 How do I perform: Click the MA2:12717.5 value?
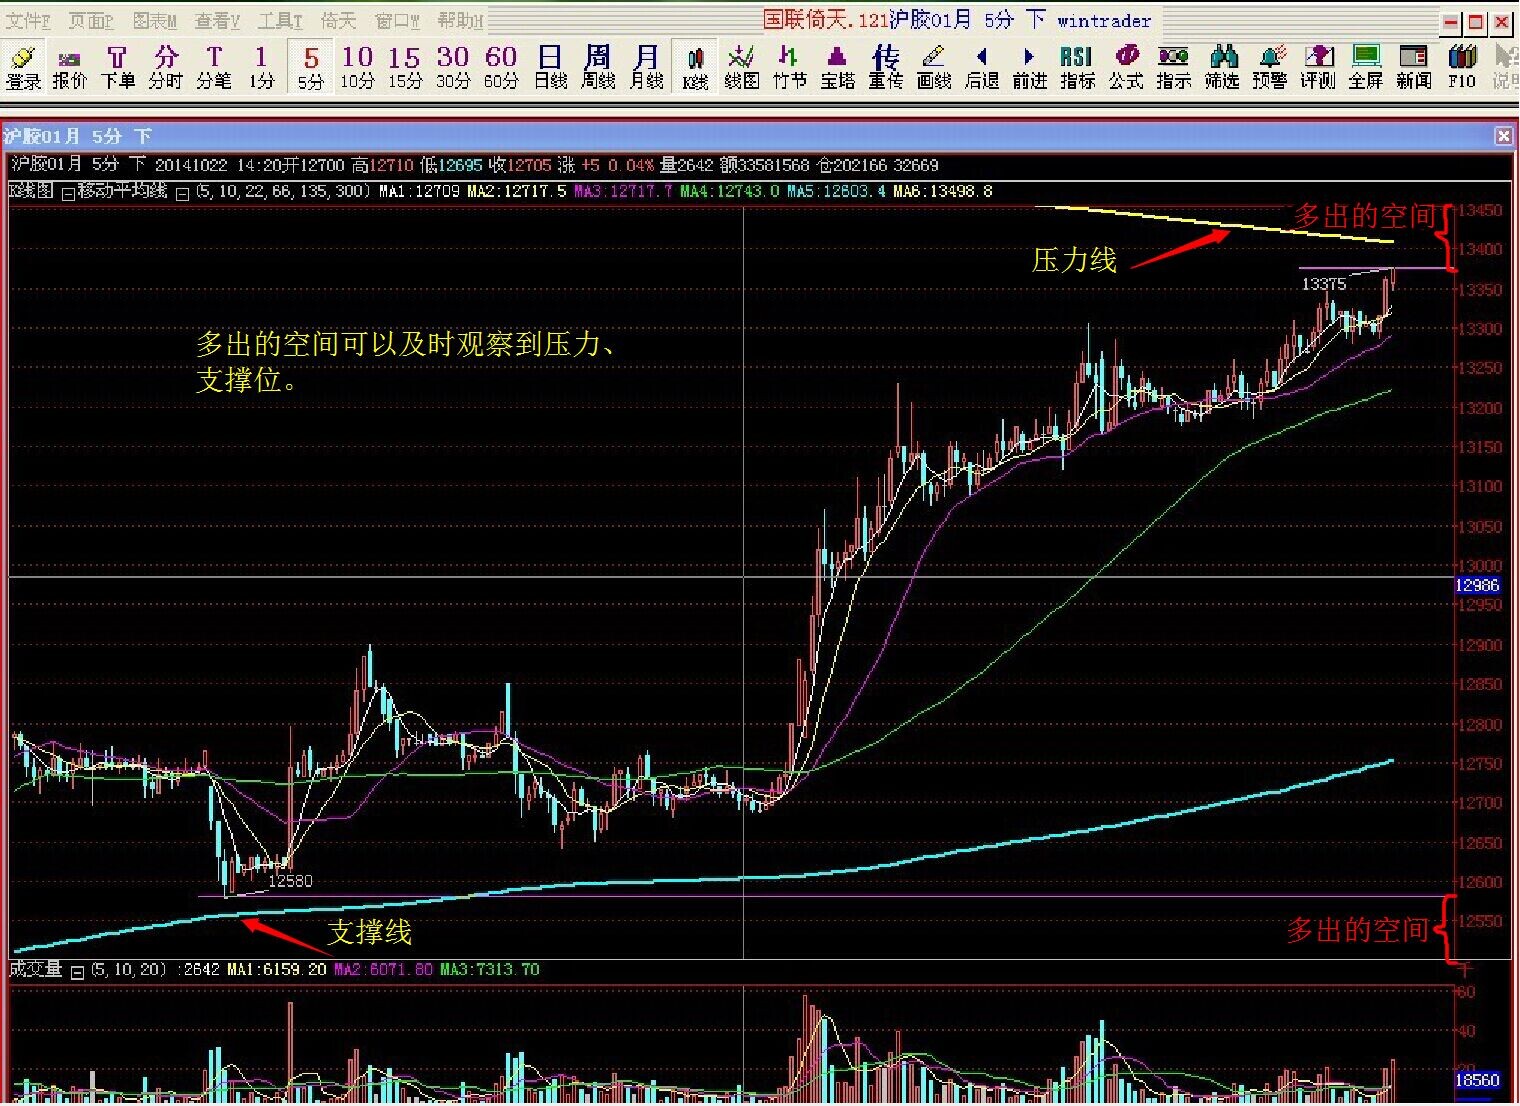click(517, 191)
